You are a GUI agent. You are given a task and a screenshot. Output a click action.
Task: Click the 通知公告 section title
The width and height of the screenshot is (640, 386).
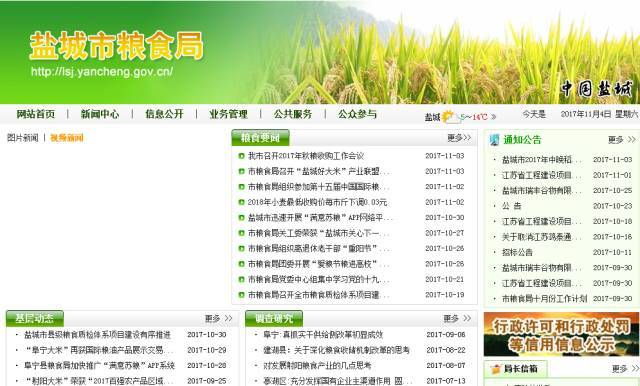click(522, 140)
